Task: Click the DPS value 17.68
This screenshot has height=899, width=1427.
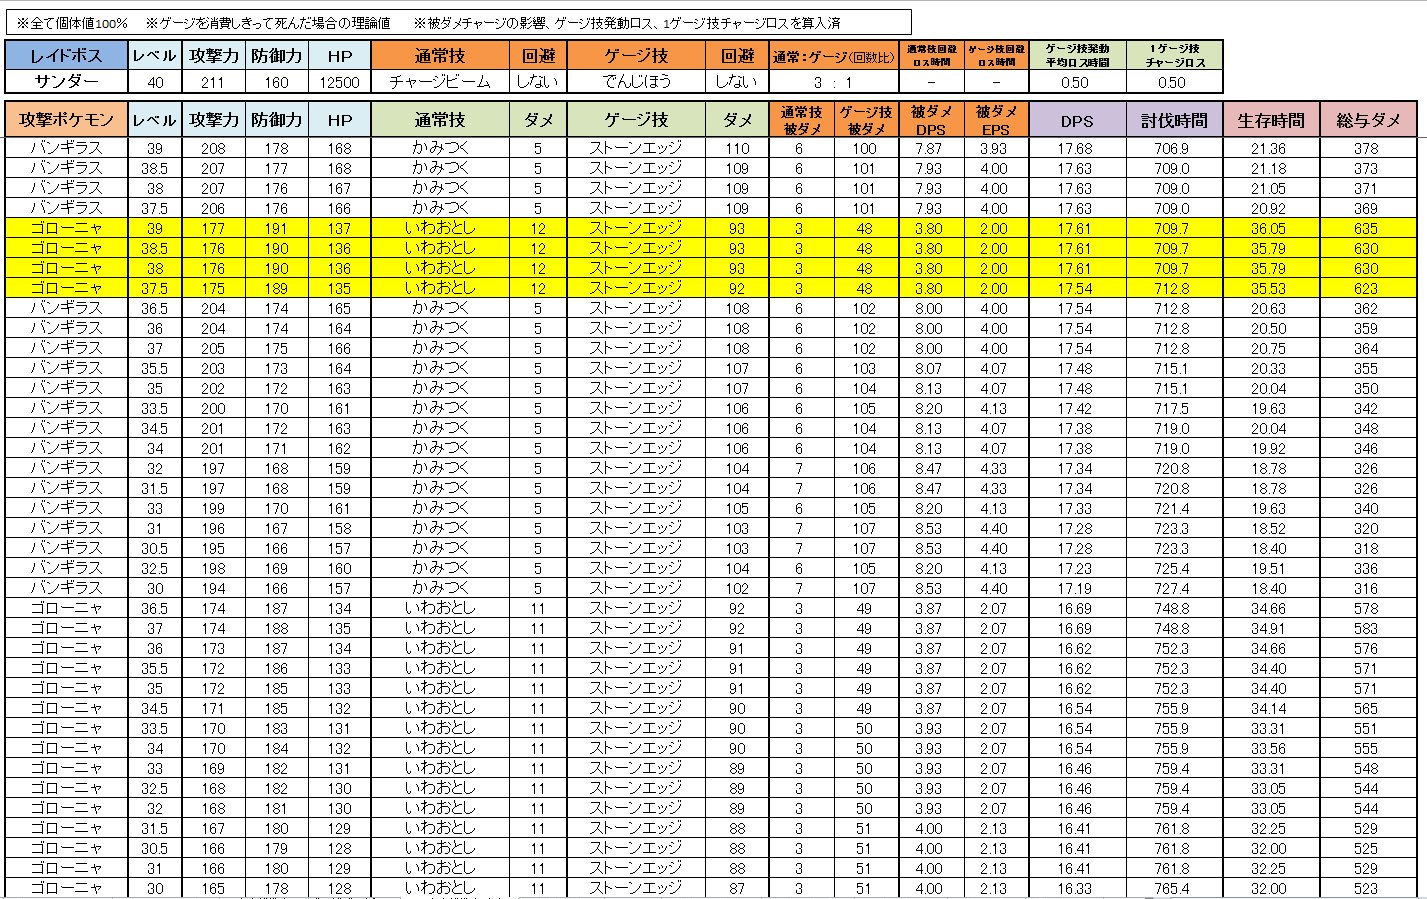Action: click(x=1075, y=148)
